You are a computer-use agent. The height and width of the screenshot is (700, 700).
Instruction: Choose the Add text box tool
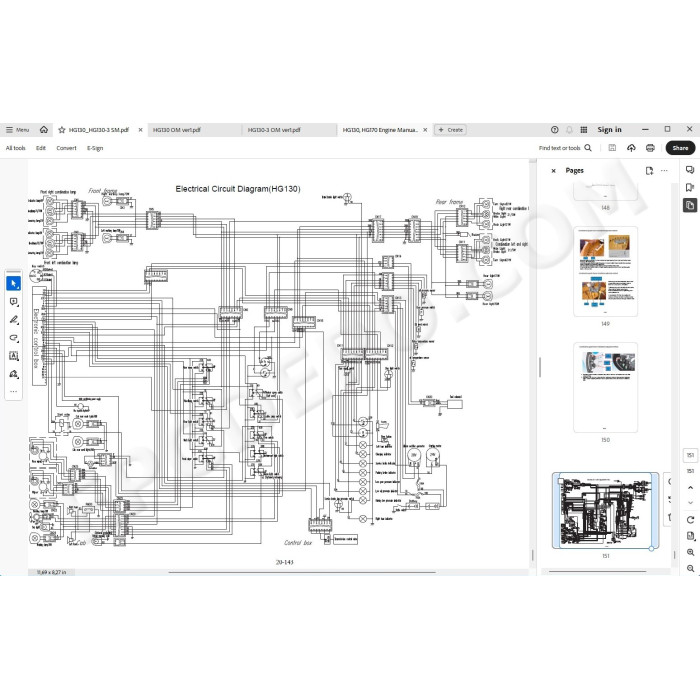[13, 356]
